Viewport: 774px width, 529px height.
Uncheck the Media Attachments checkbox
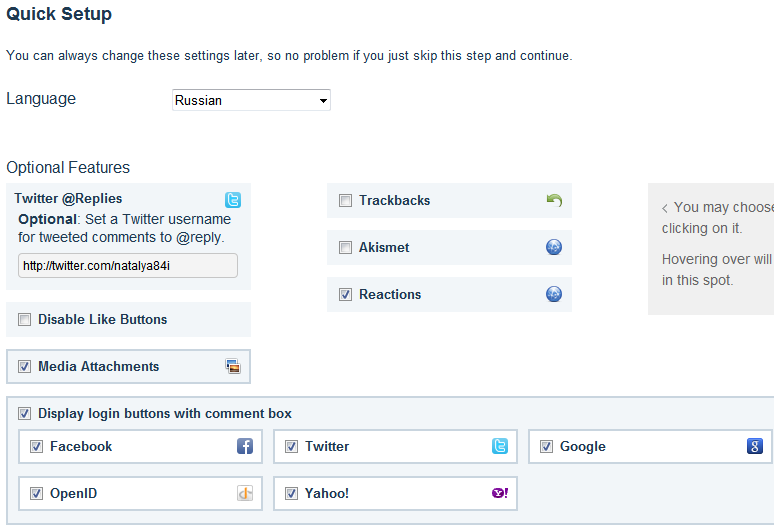[25, 366]
